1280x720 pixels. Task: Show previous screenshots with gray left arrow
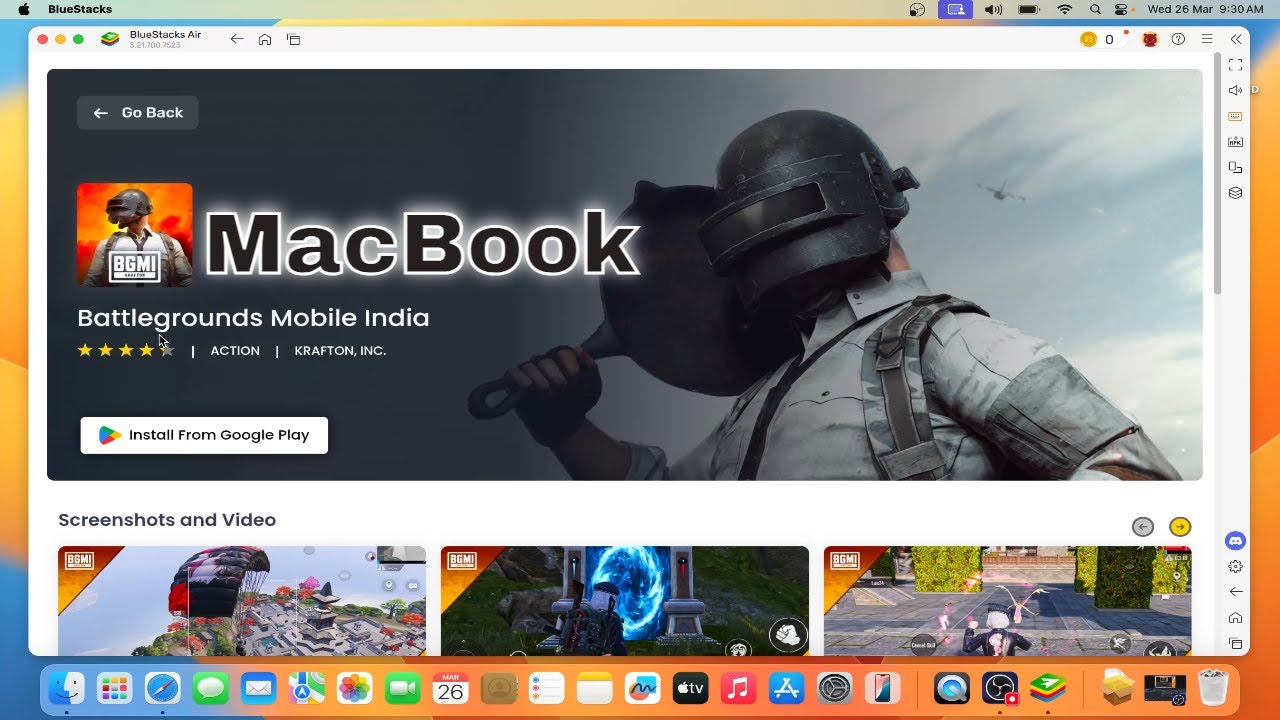tap(1143, 527)
